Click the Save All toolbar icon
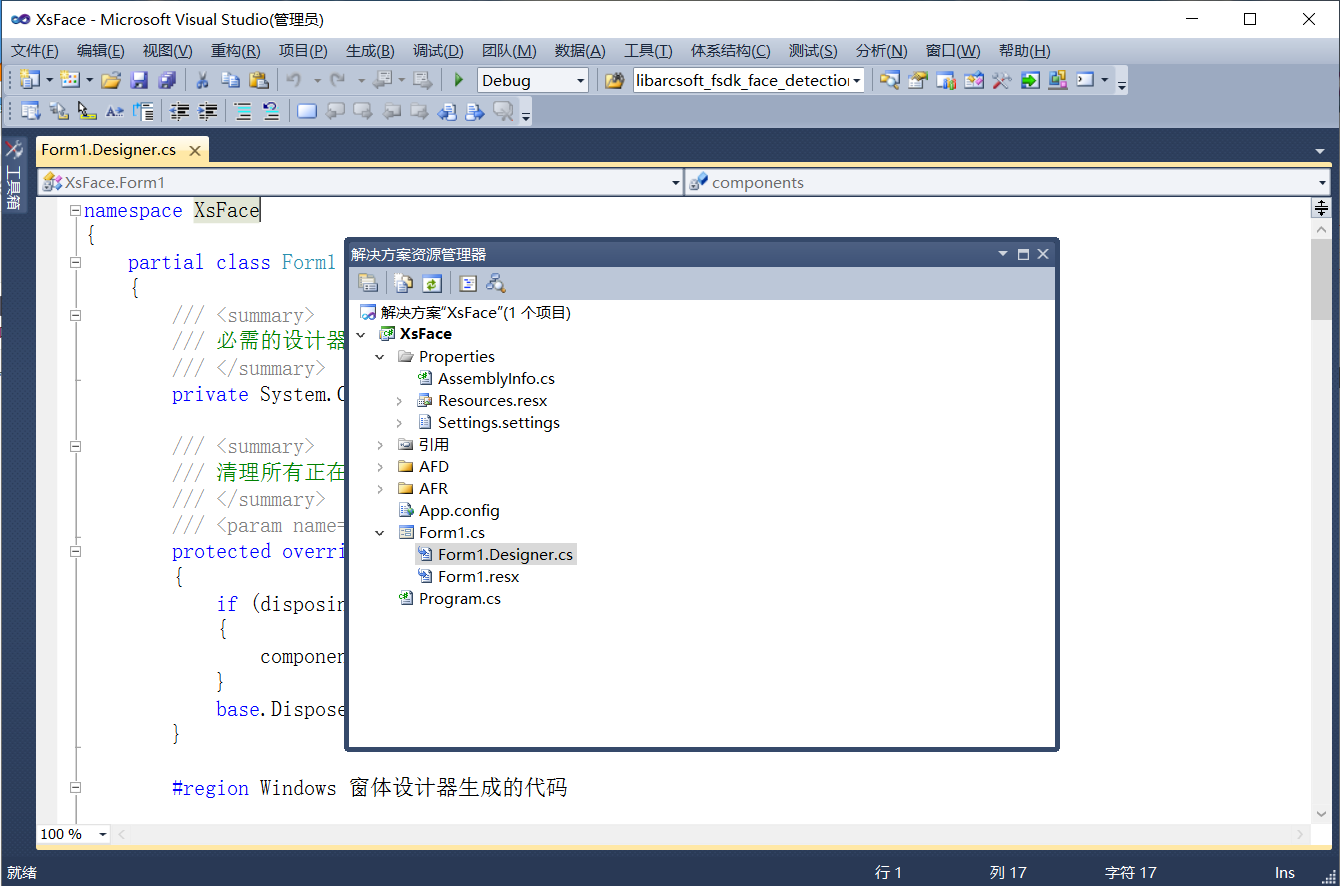The height and width of the screenshot is (886, 1340). coord(167,79)
